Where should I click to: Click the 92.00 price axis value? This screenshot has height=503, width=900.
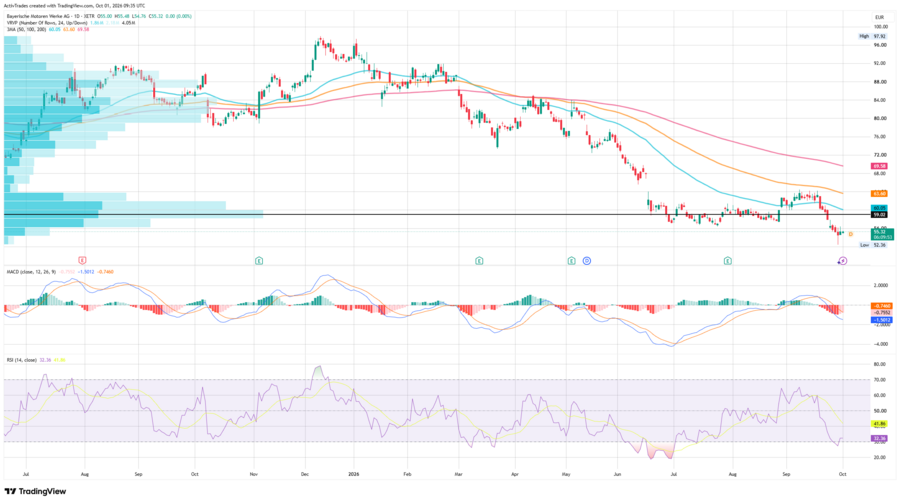(880, 63)
